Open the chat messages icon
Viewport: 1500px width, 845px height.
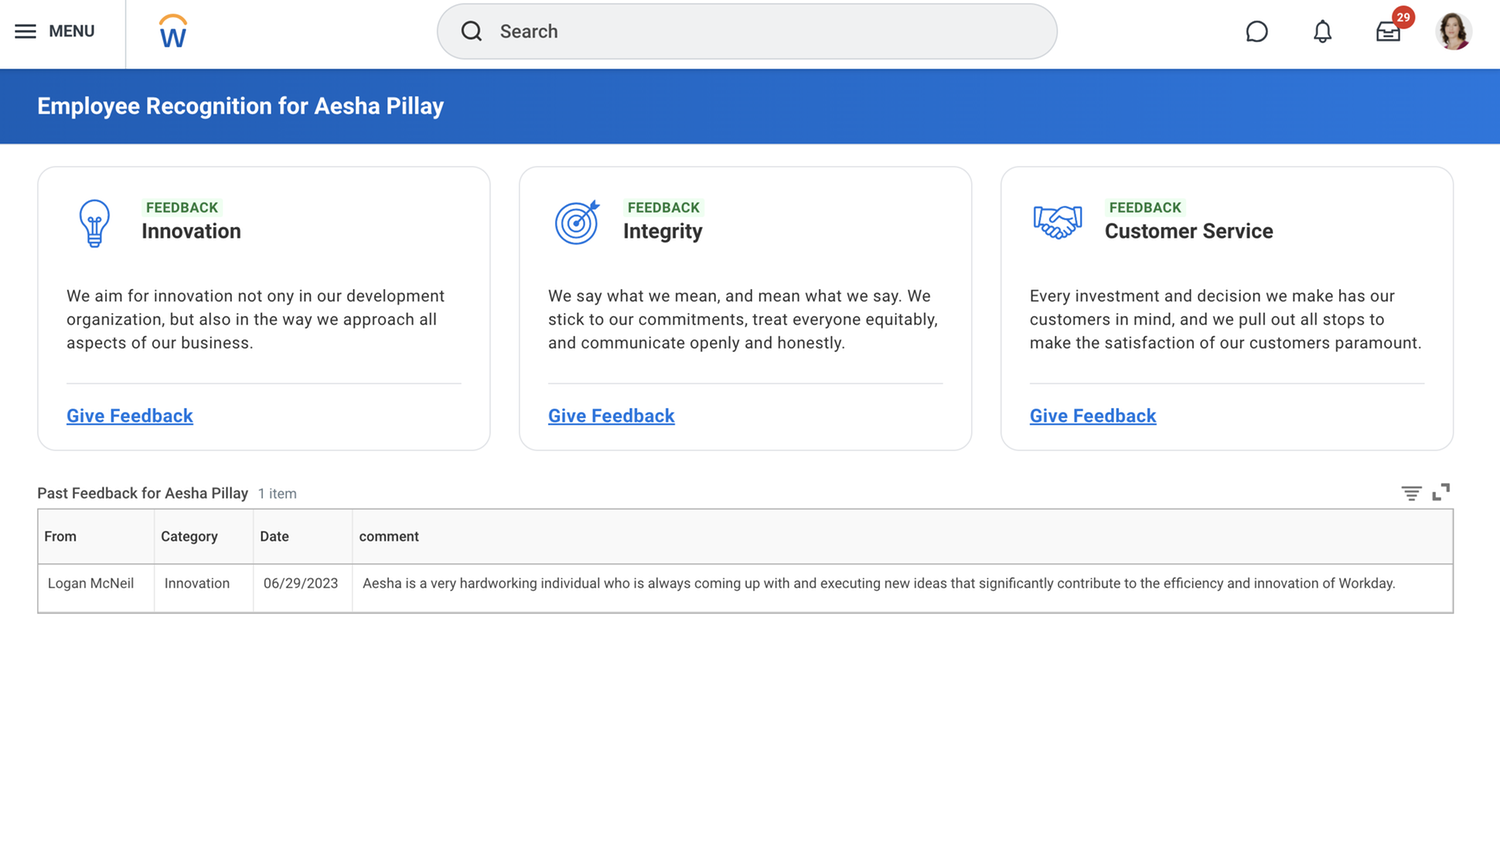coord(1256,31)
